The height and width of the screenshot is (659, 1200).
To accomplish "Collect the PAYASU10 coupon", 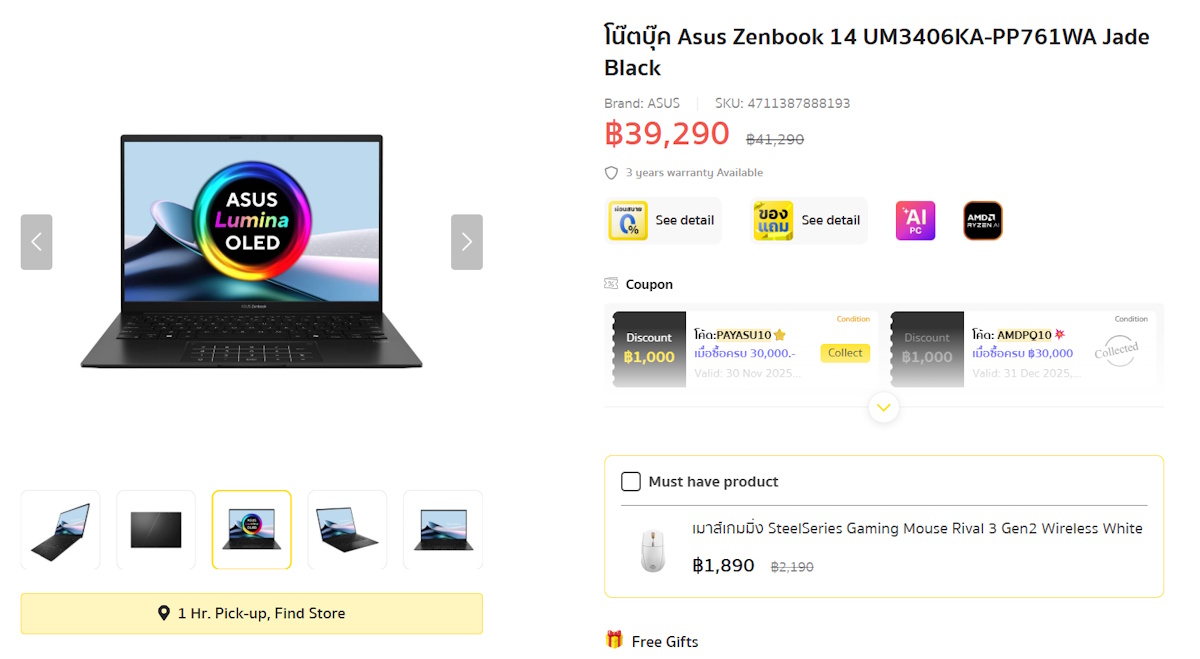I will (x=845, y=353).
